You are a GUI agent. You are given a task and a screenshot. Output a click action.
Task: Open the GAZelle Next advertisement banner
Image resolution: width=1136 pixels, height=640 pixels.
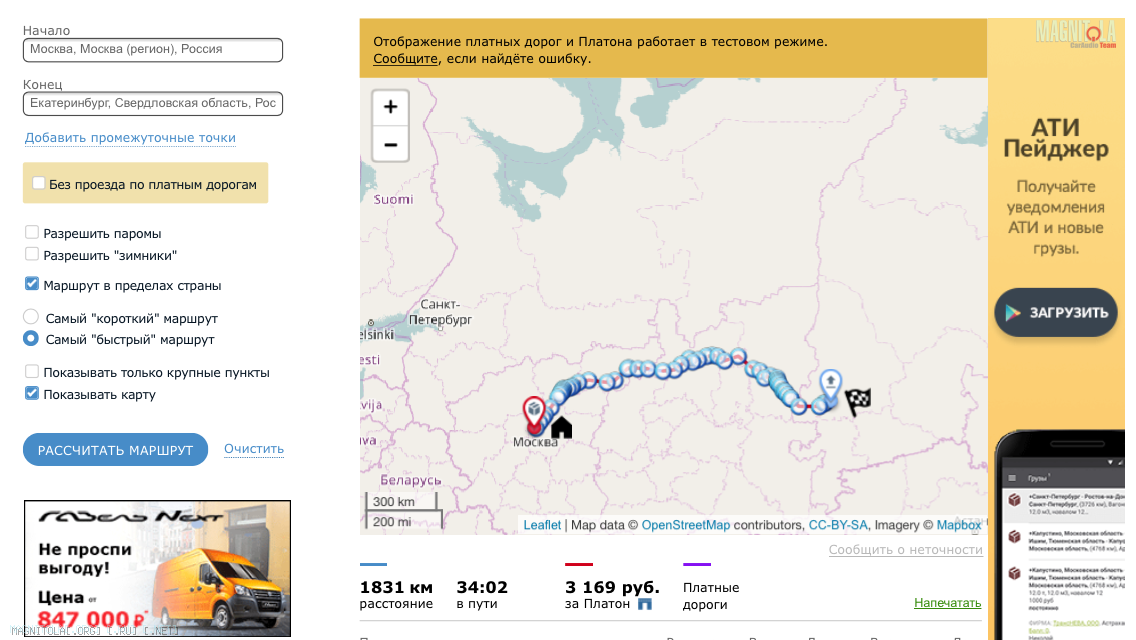[x=157, y=568]
